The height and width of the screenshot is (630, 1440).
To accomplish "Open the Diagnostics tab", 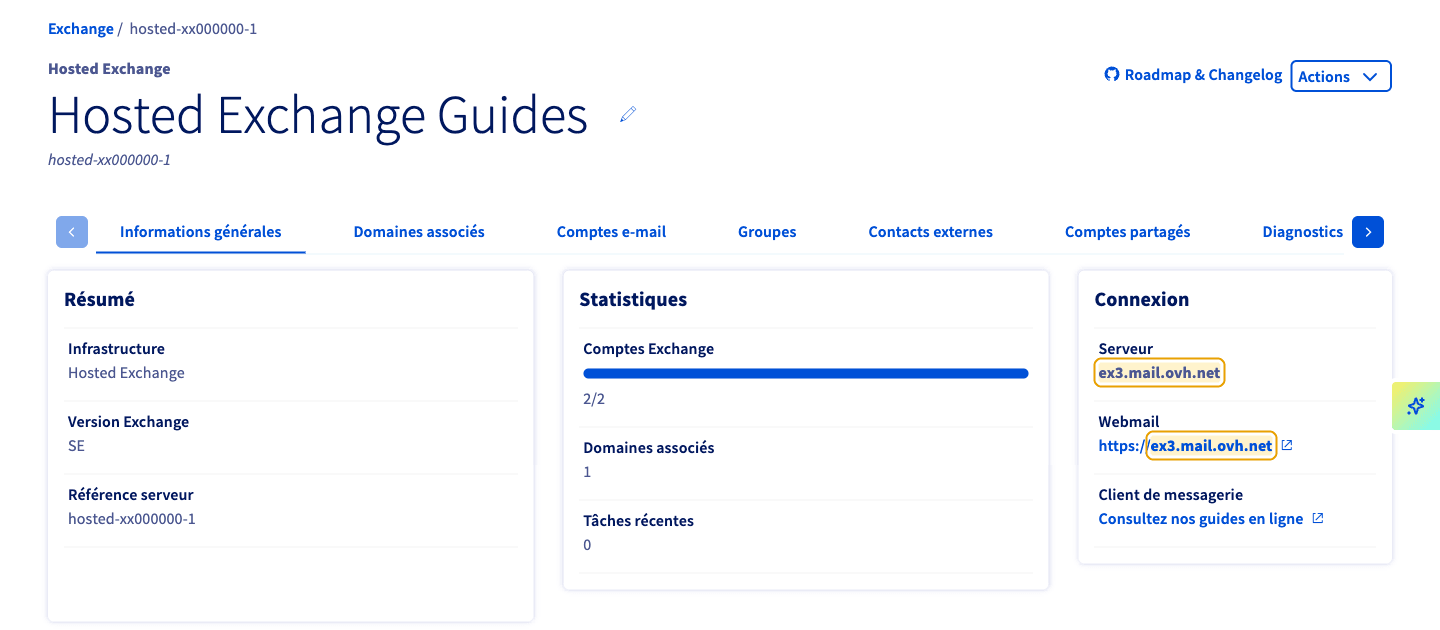I will (1302, 232).
